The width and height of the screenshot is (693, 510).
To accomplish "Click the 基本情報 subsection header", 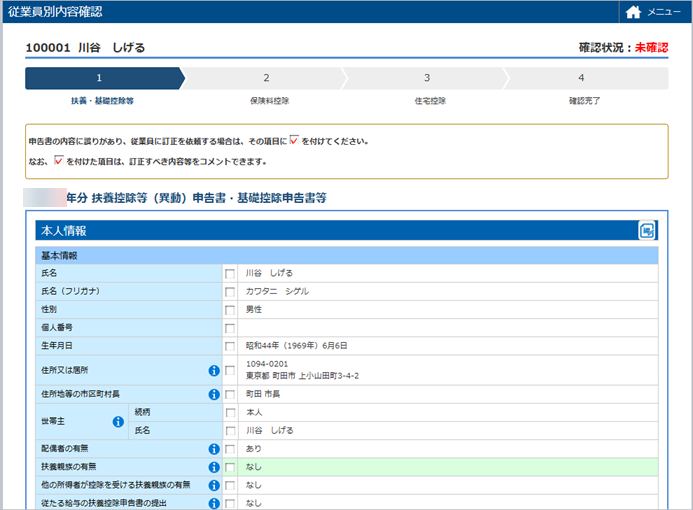I will [x=346, y=255].
